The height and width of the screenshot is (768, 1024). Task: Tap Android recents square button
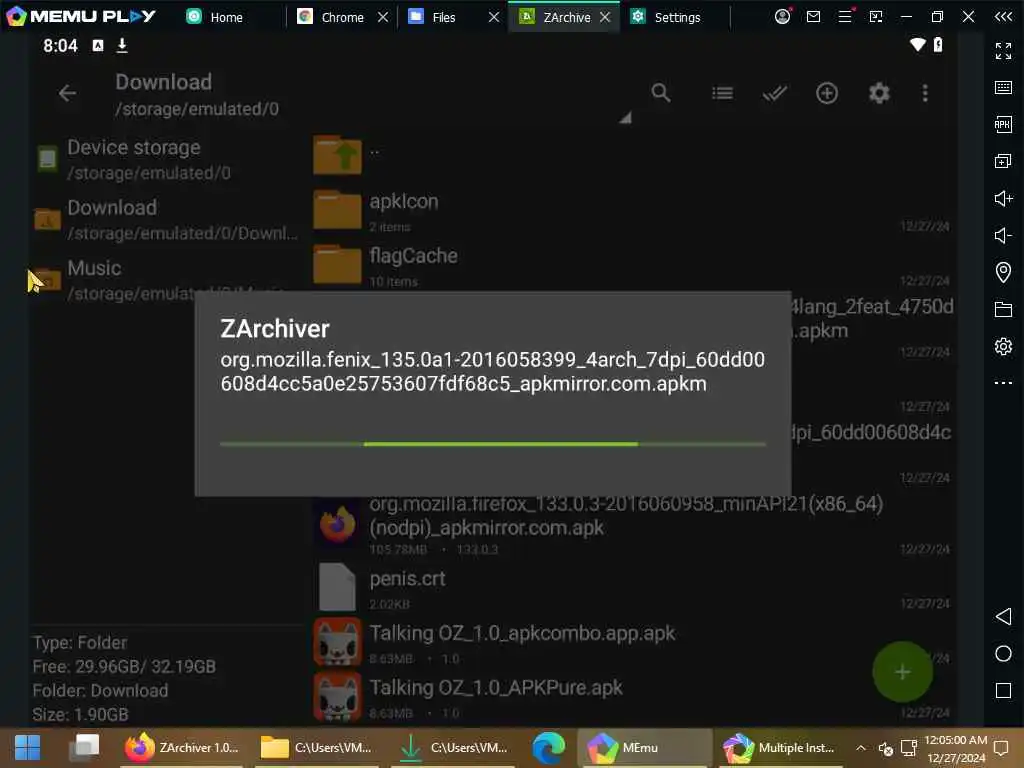click(1003, 691)
